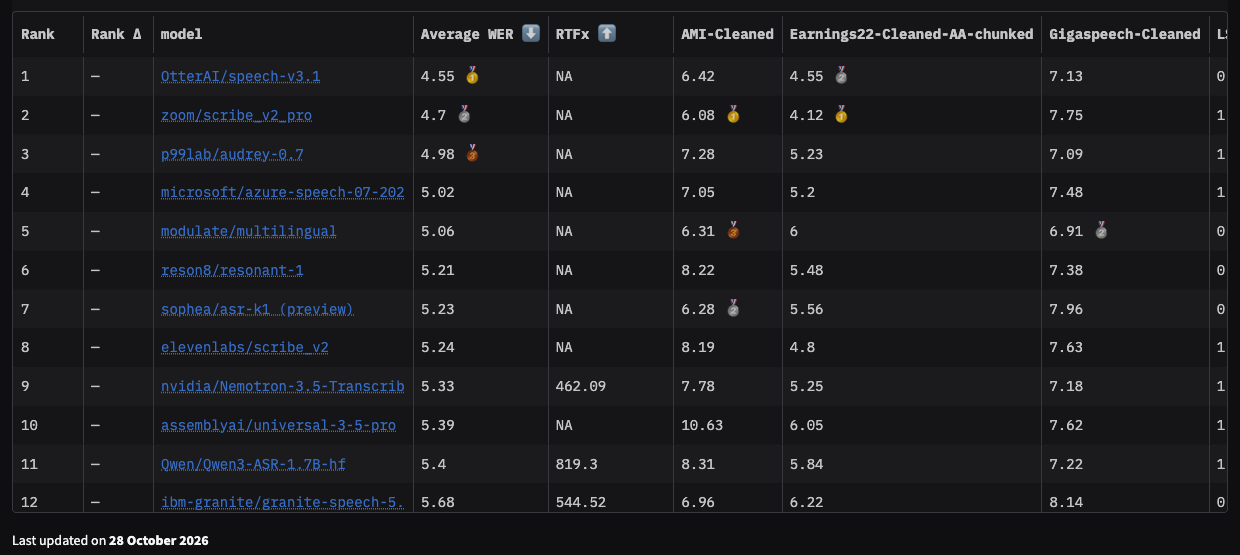Select the Gigaspeech value 7.09
Screen dimensions: 1240x555
coord(1066,154)
